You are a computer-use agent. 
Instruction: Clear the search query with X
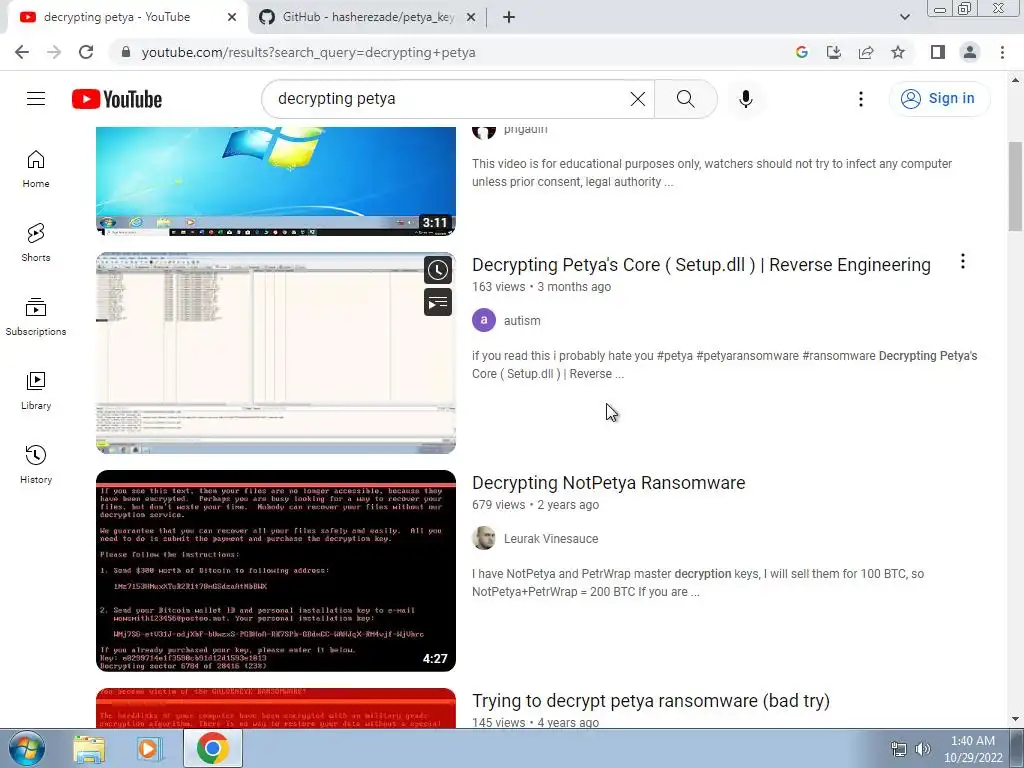pyautogui.click(x=637, y=99)
